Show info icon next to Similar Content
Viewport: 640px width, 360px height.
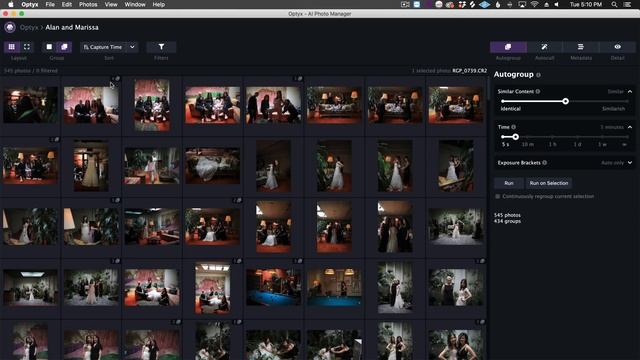point(538,91)
